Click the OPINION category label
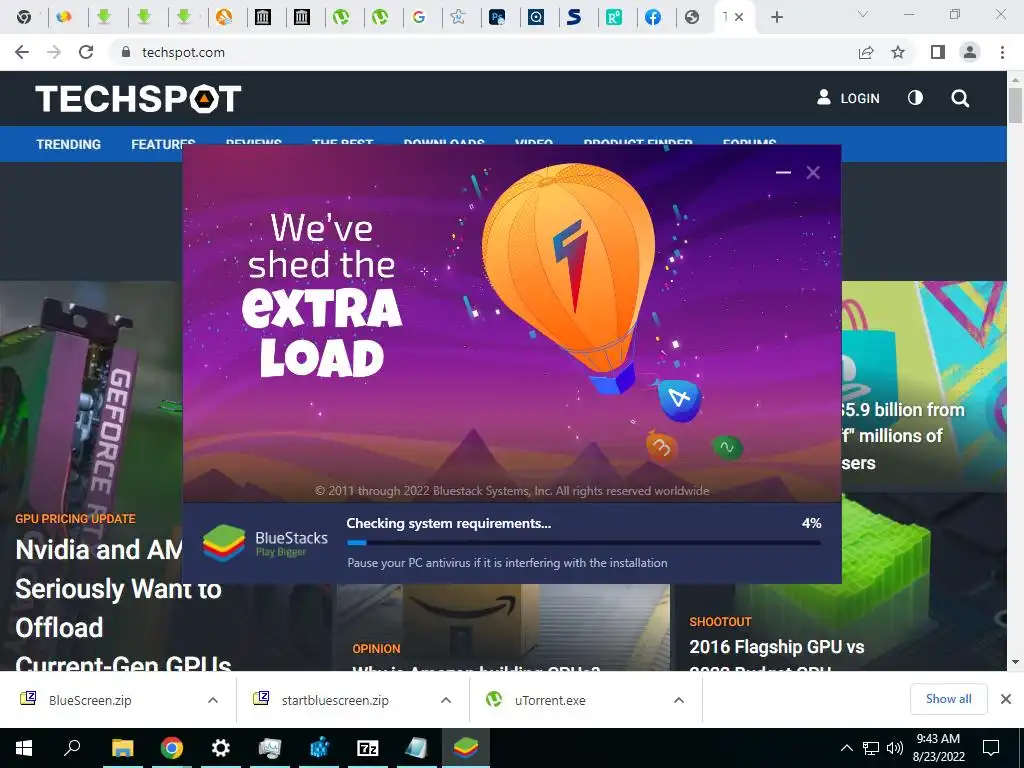 (x=376, y=648)
